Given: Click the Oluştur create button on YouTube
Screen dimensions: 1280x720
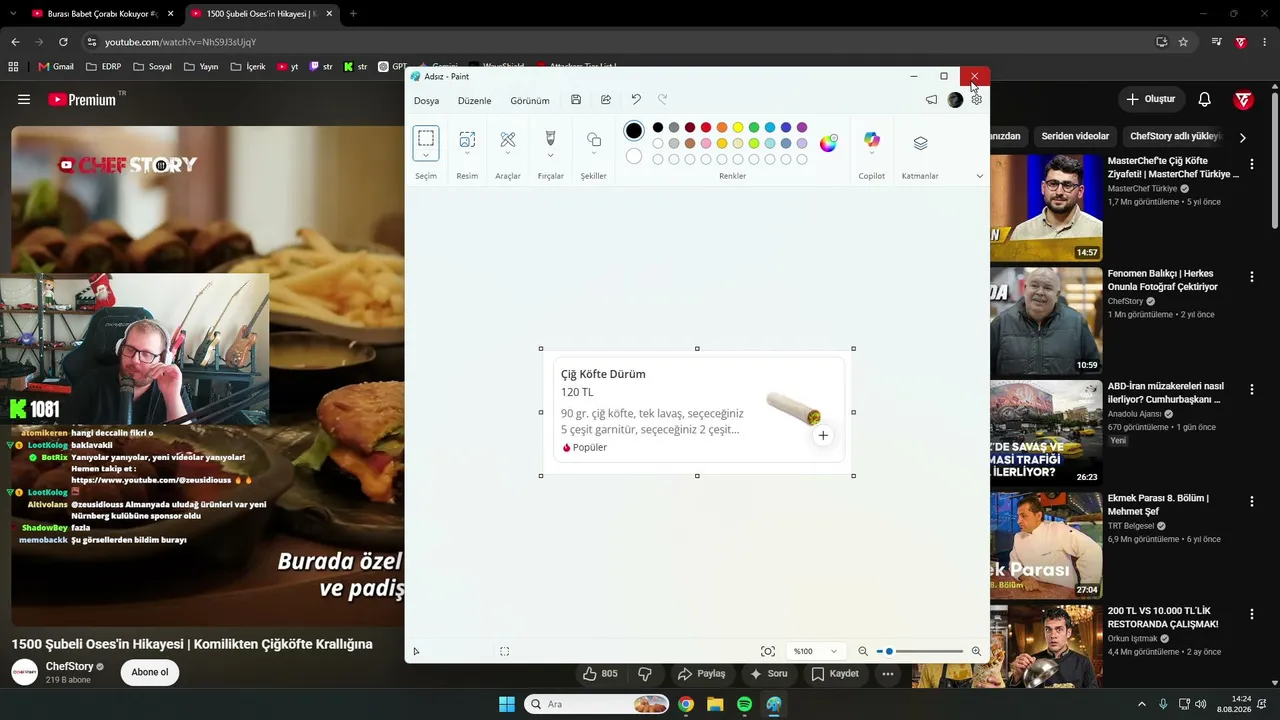Looking at the screenshot, I should [1151, 99].
